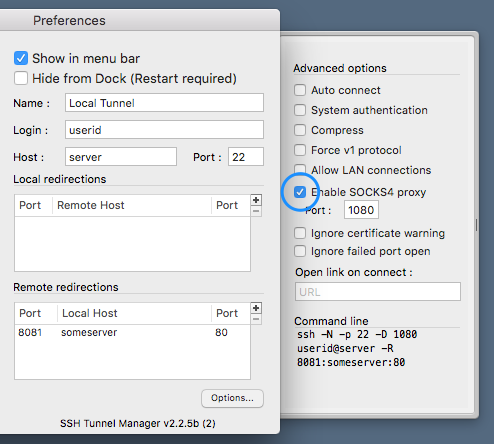The width and height of the screenshot is (494, 444).
Task: Toggle System authentication checkbox
Action: point(300,110)
